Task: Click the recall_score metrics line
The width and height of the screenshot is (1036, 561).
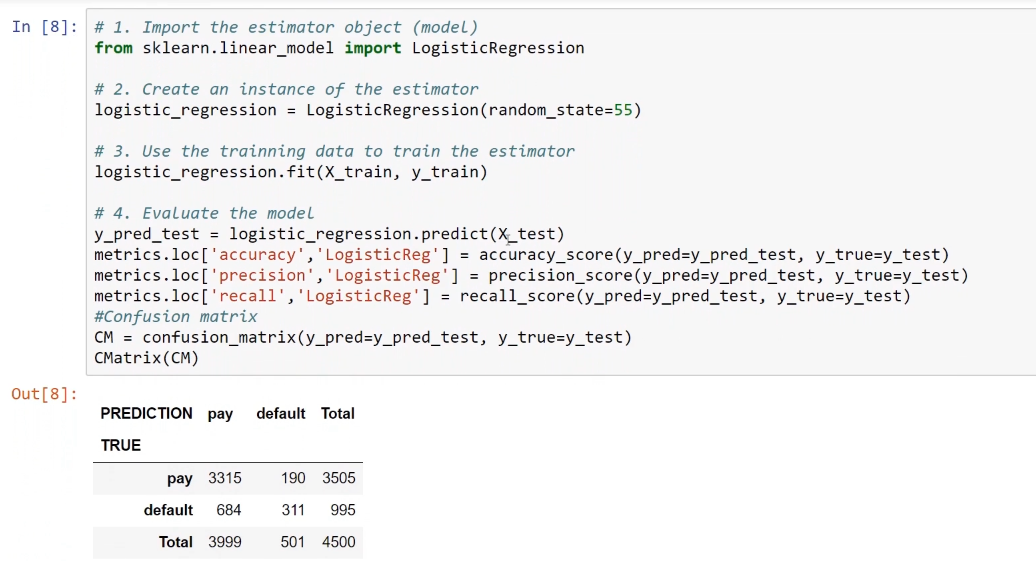Action: [x=502, y=296]
